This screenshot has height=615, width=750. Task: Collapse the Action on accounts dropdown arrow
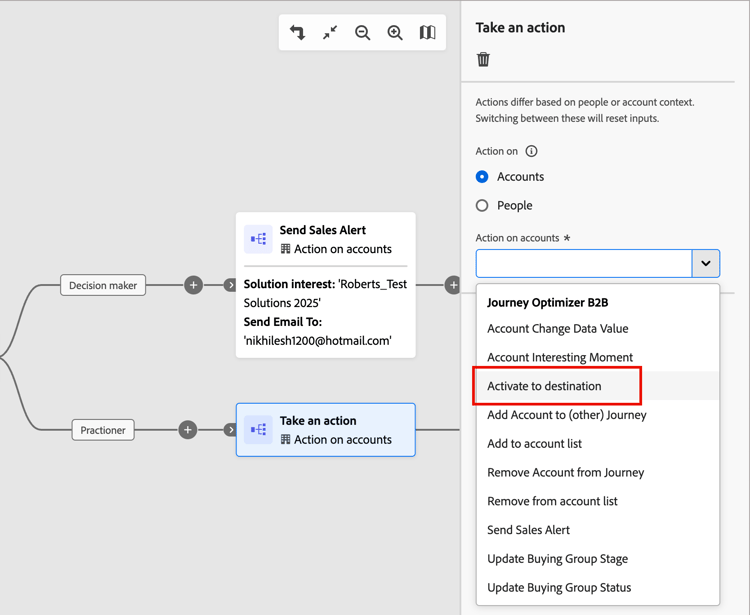tap(705, 264)
